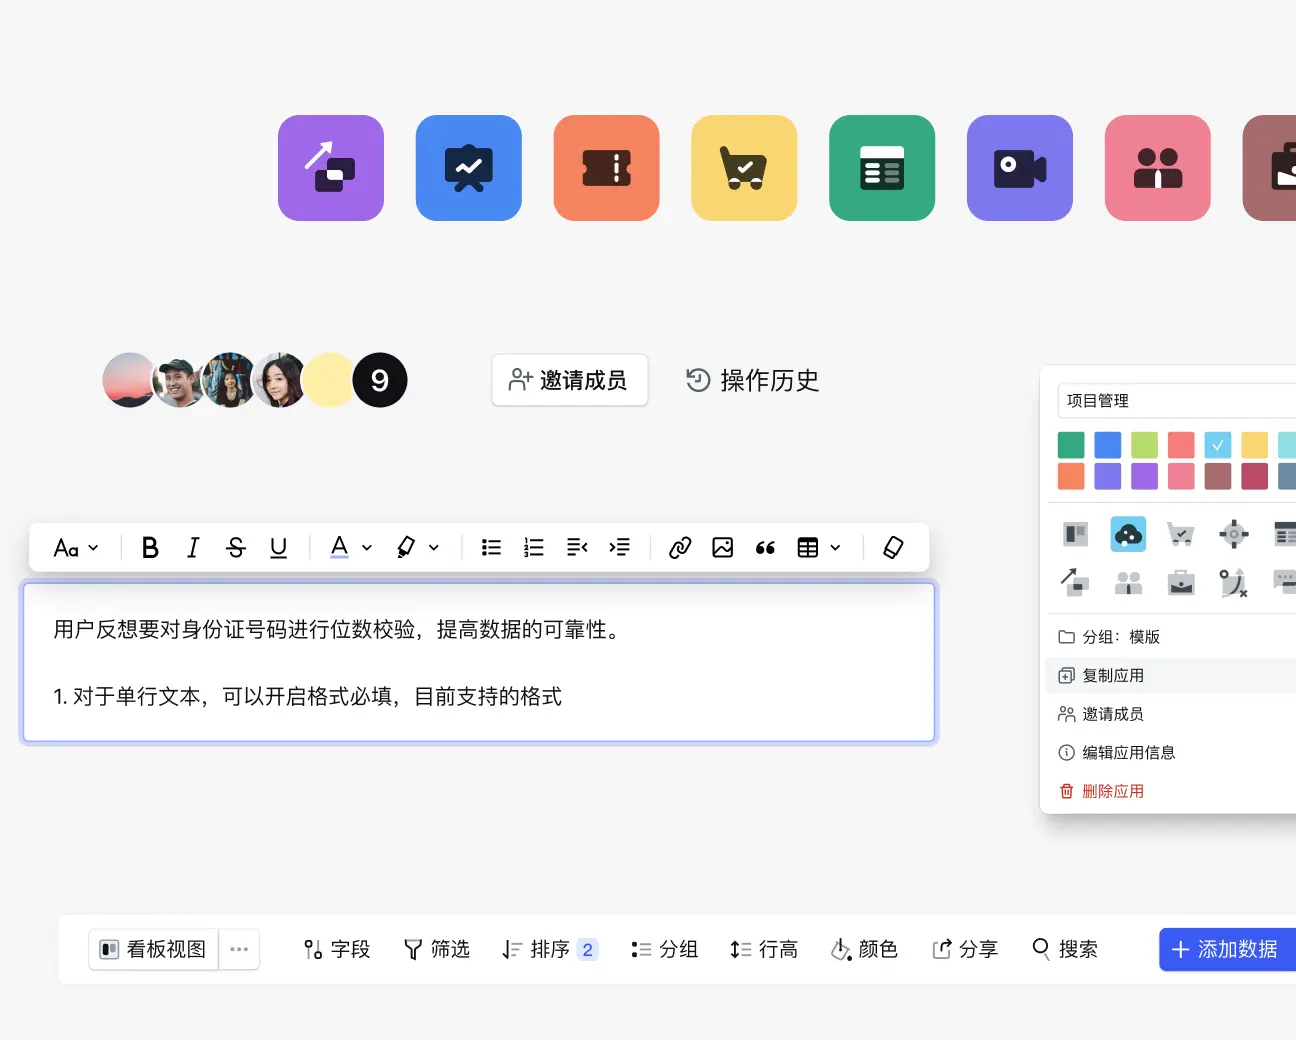The height and width of the screenshot is (1040, 1296).
Task: Insert an image into the editor
Action: tap(723, 548)
